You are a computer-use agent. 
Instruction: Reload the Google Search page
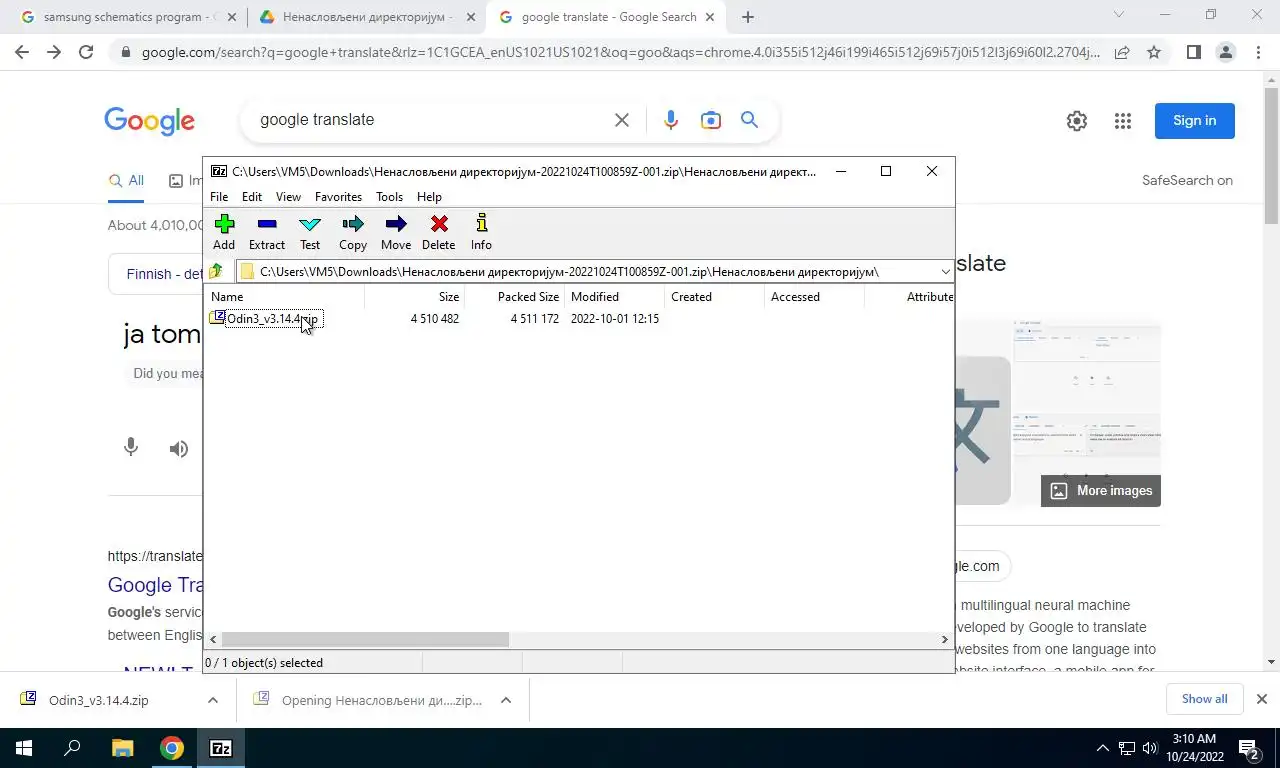86,52
